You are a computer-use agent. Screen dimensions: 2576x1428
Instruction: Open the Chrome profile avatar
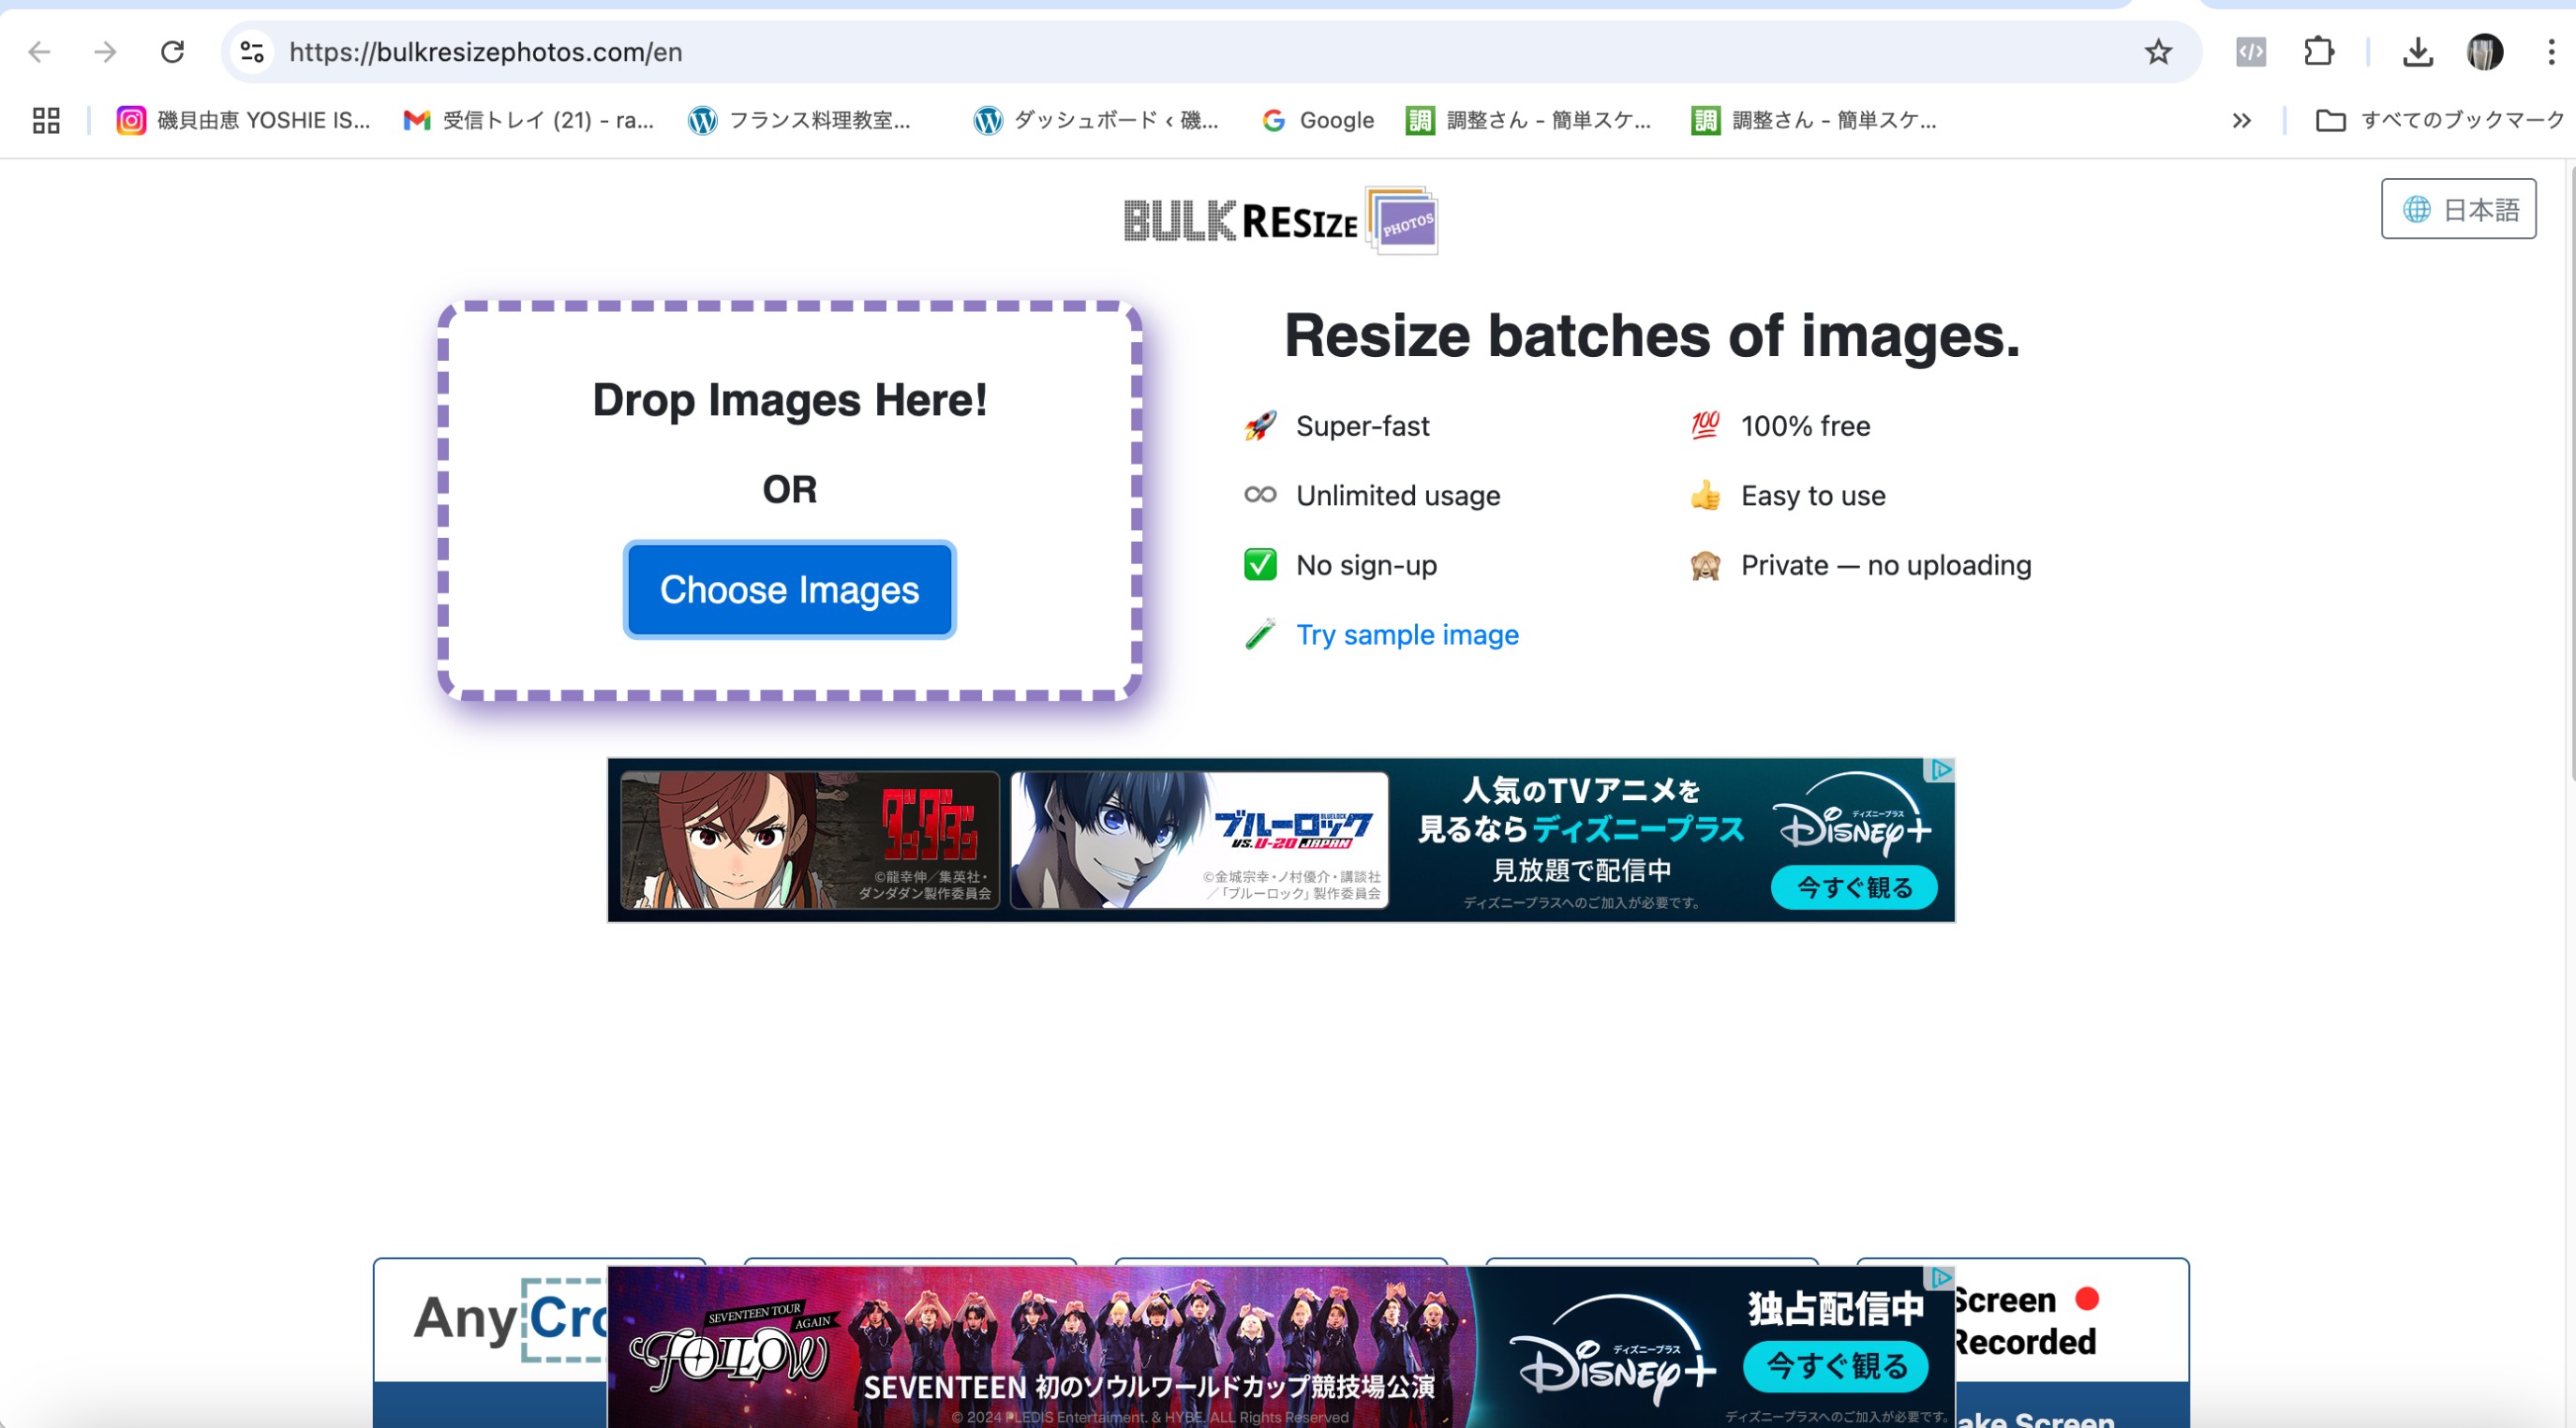click(x=2485, y=52)
